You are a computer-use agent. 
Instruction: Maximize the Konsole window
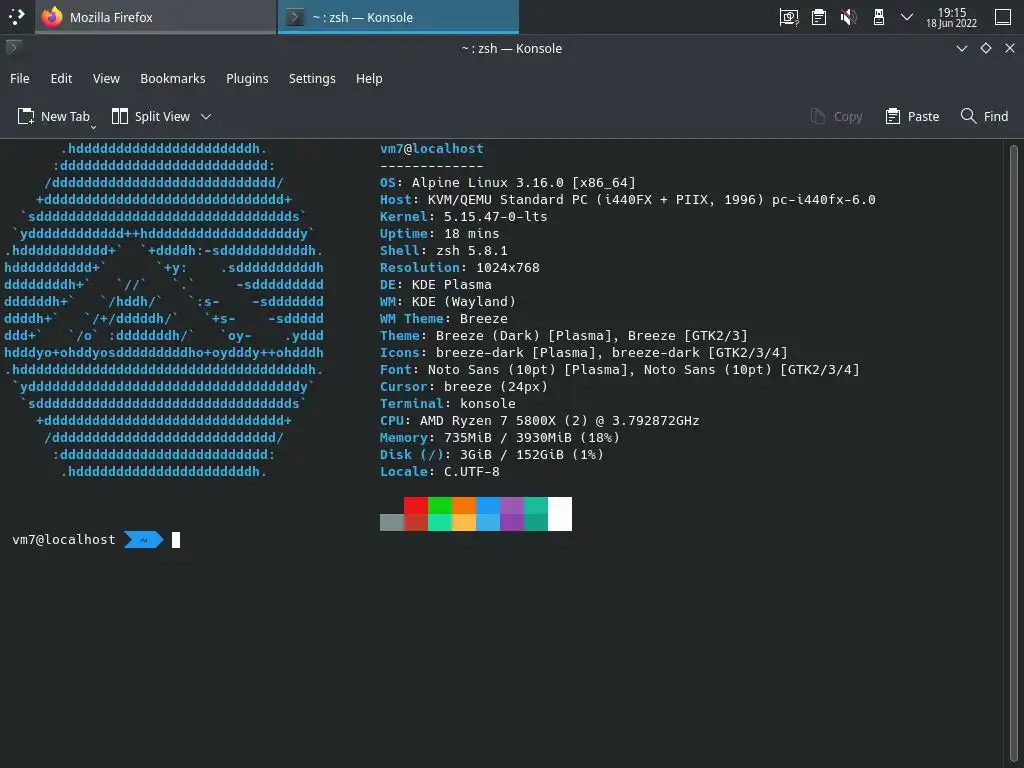click(986, 48)
